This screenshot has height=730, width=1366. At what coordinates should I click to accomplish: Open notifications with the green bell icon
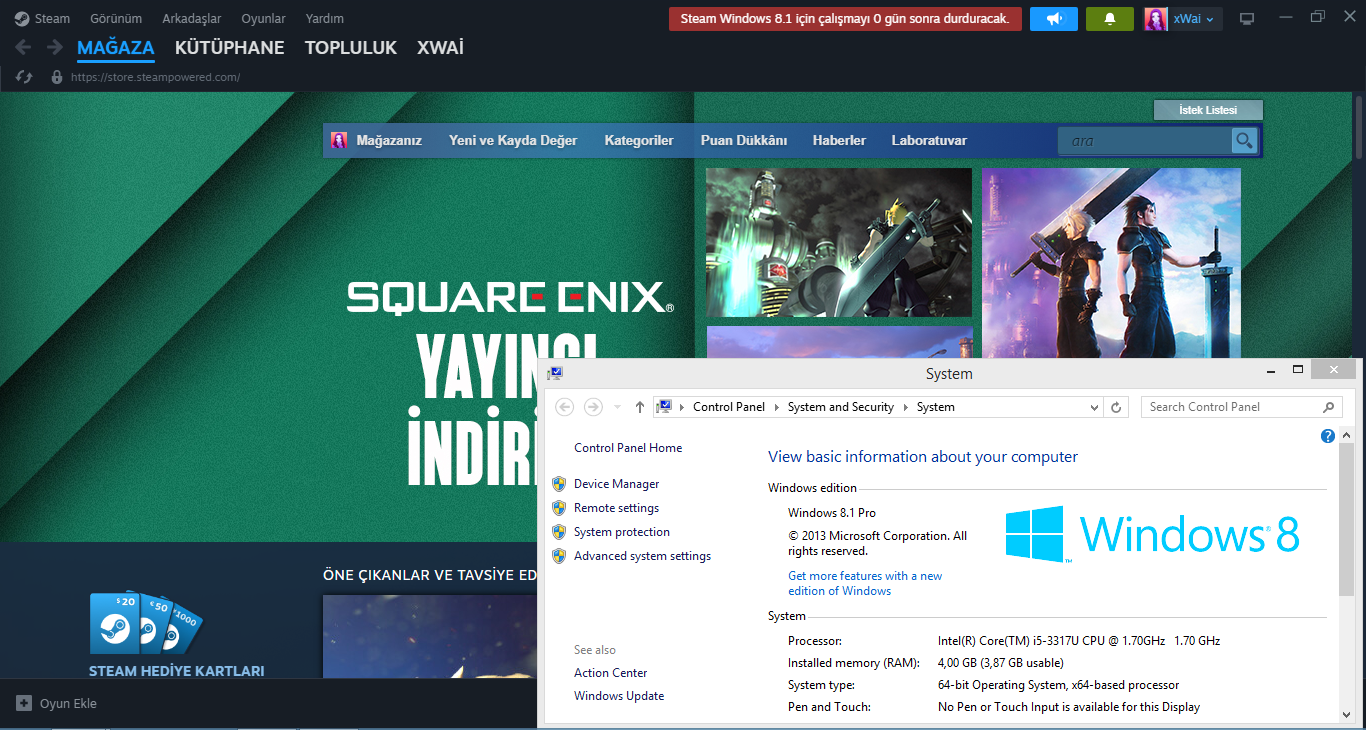pyautogui.click(x=1110, y=19)
